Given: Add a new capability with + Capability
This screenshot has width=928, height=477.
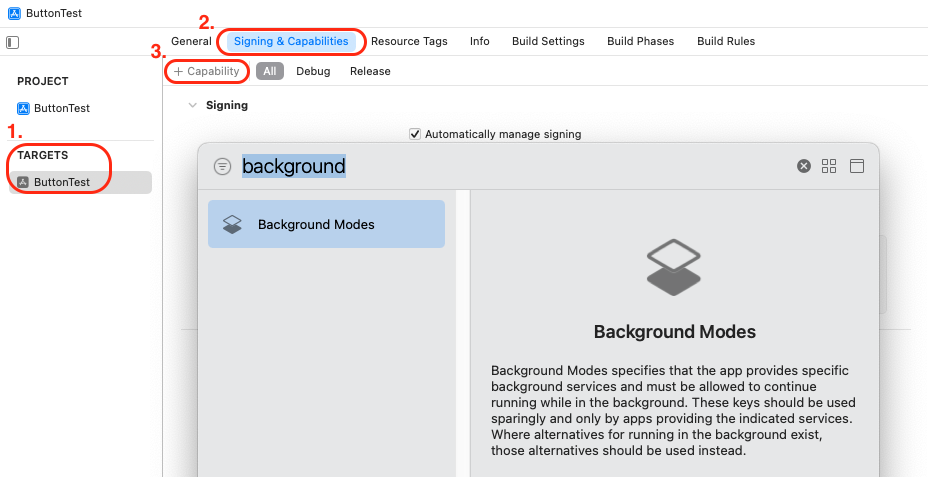Looking at the screenshot, I should pyautogui.click(x=207, y=71).
